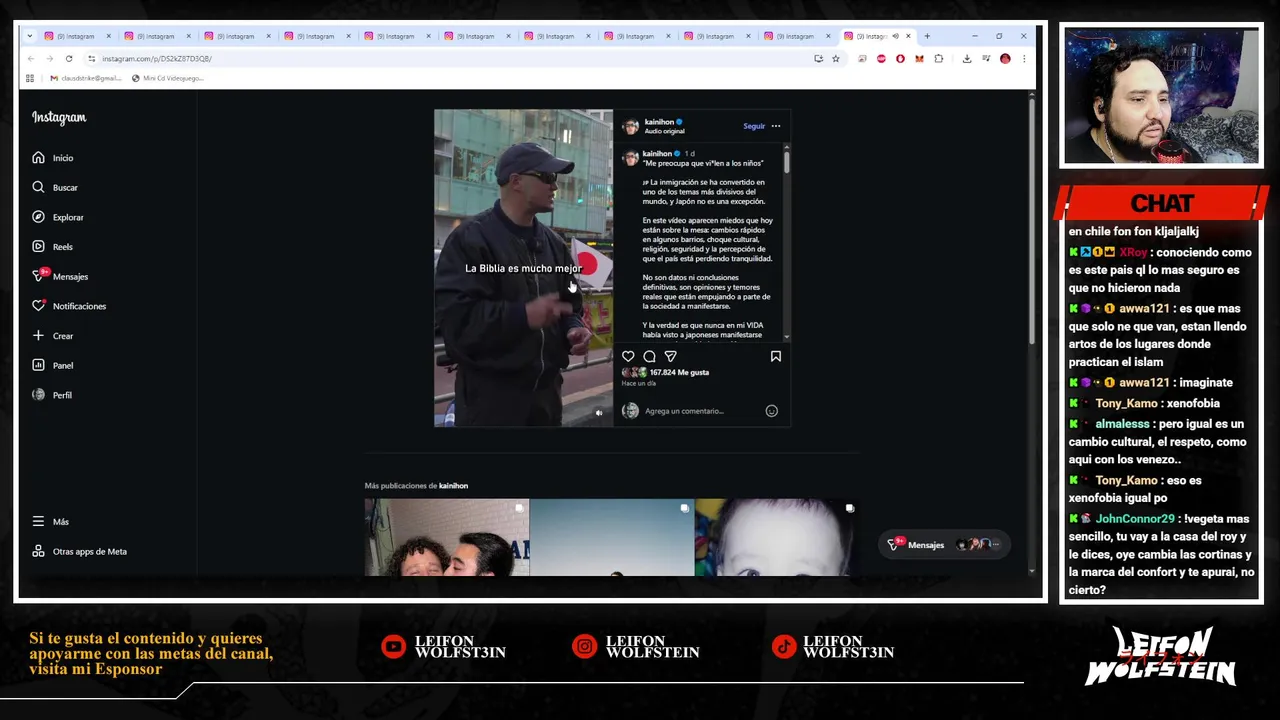Open the 167.824 Me gusta likes list

[679, 372]
